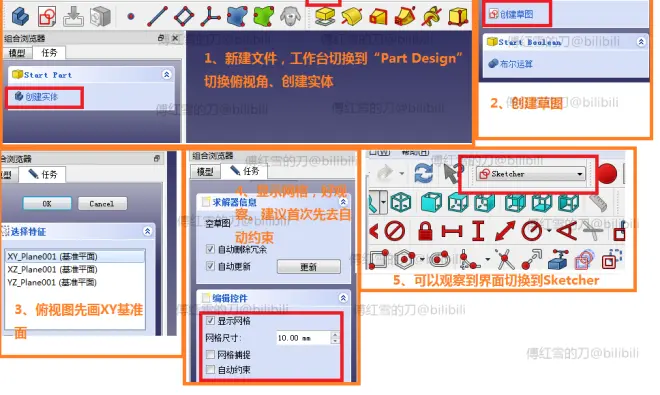Enable the 自动约束 checkbox
660x395 pixels.
(x=210, y=370)
